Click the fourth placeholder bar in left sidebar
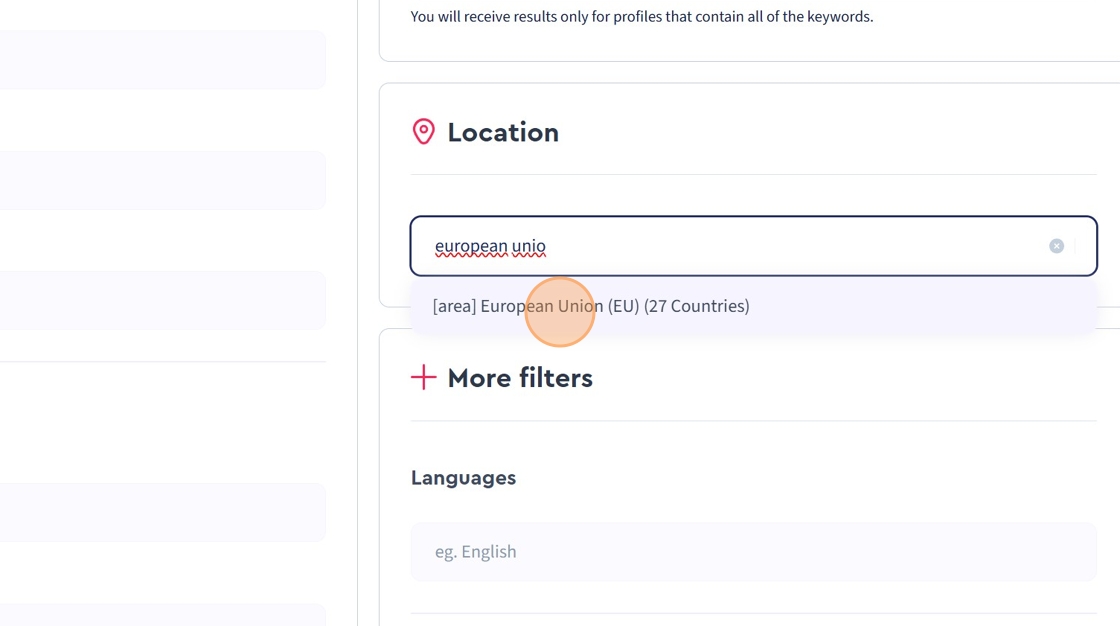The height and width of the screenshot is (626, 1120). tap(163, 512)
